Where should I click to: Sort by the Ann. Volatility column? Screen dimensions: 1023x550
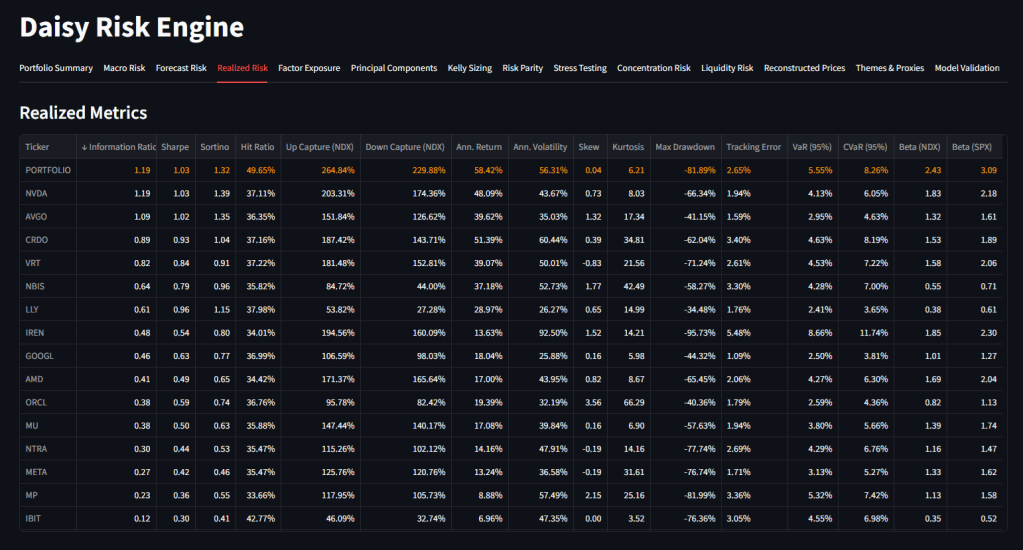coord(540,147)
